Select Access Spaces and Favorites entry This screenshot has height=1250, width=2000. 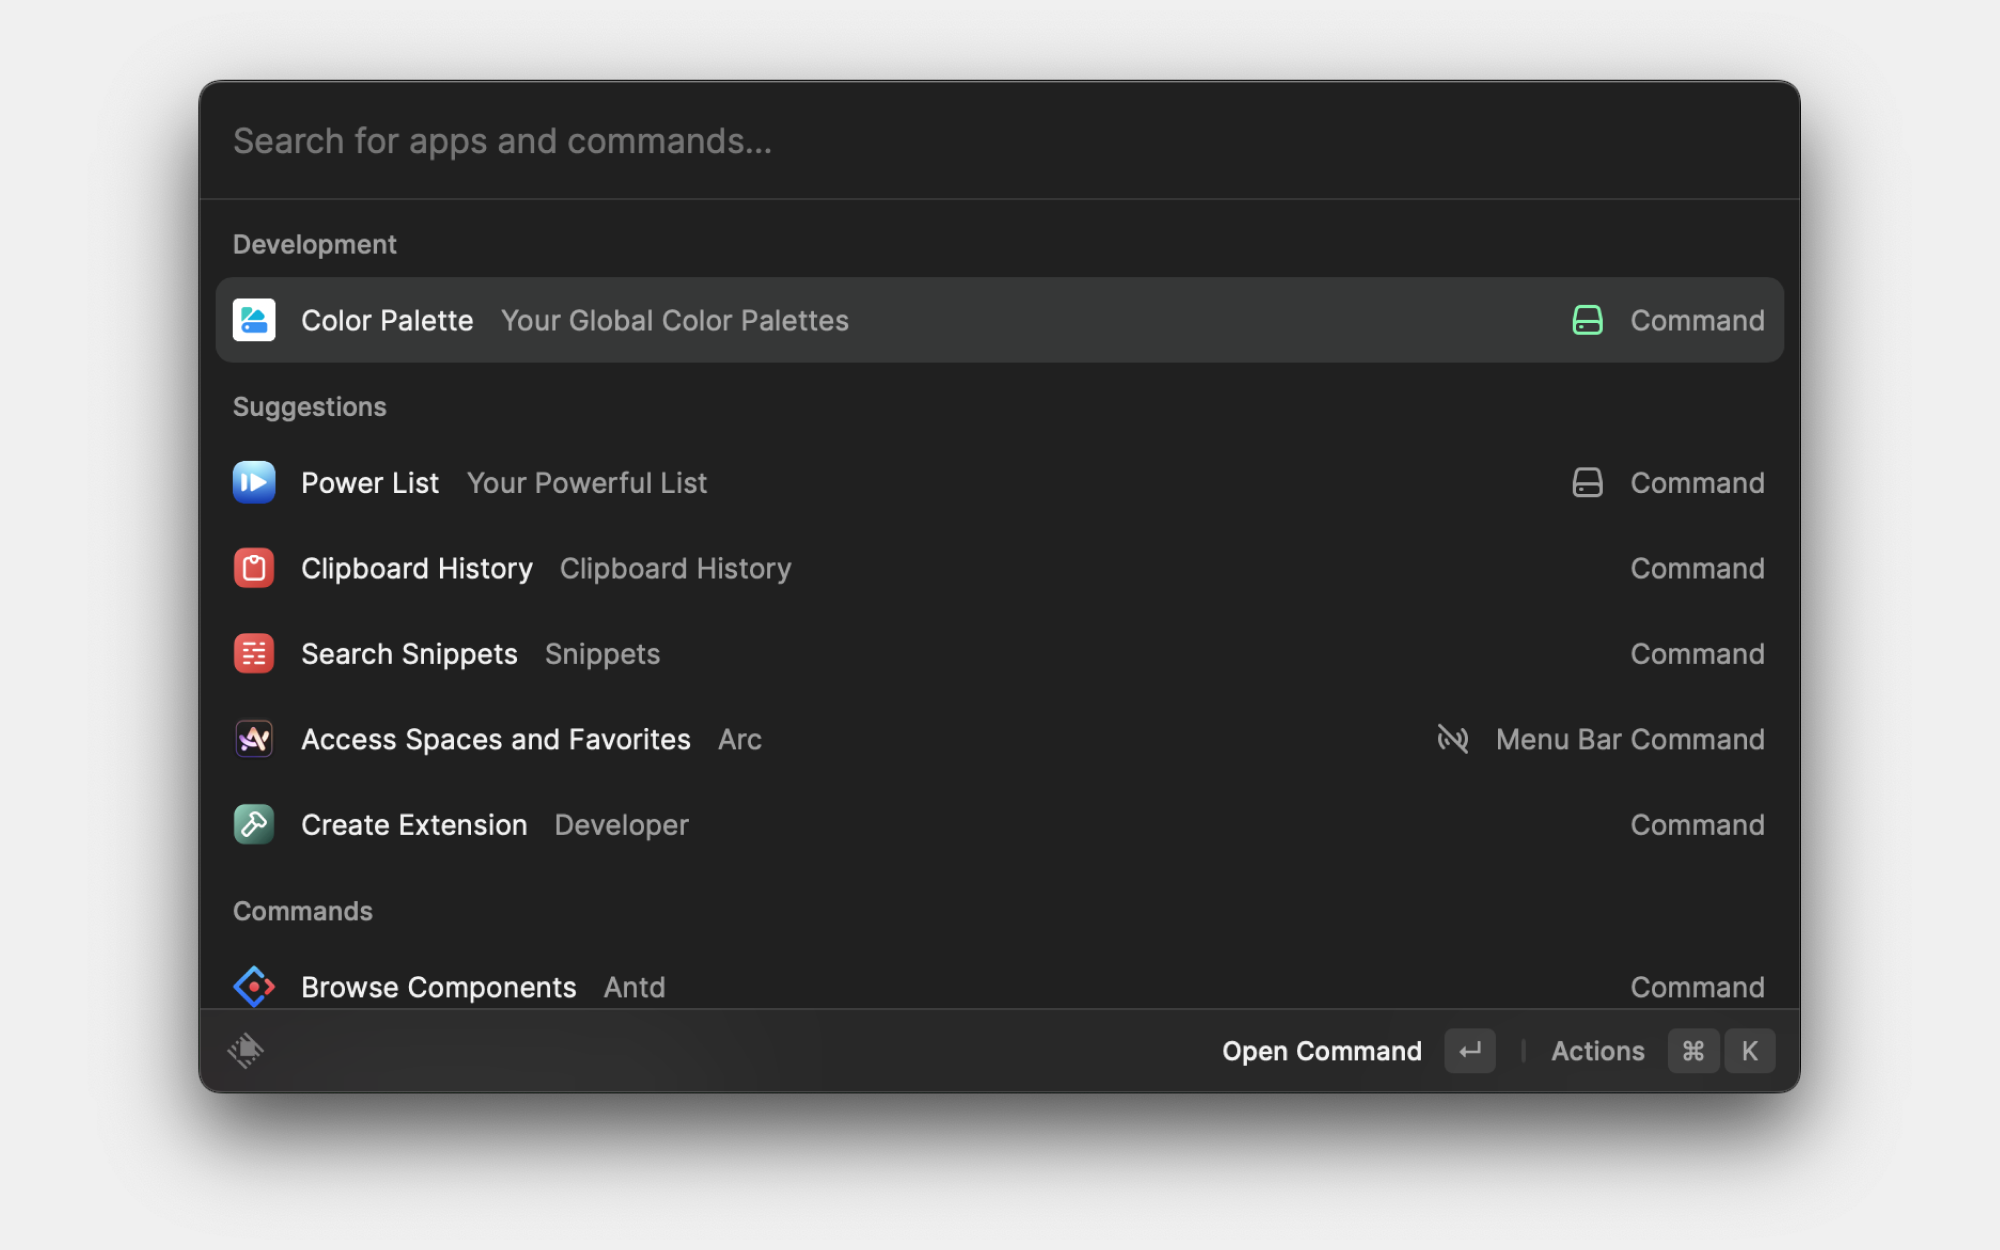click(x=1000, y=739)
